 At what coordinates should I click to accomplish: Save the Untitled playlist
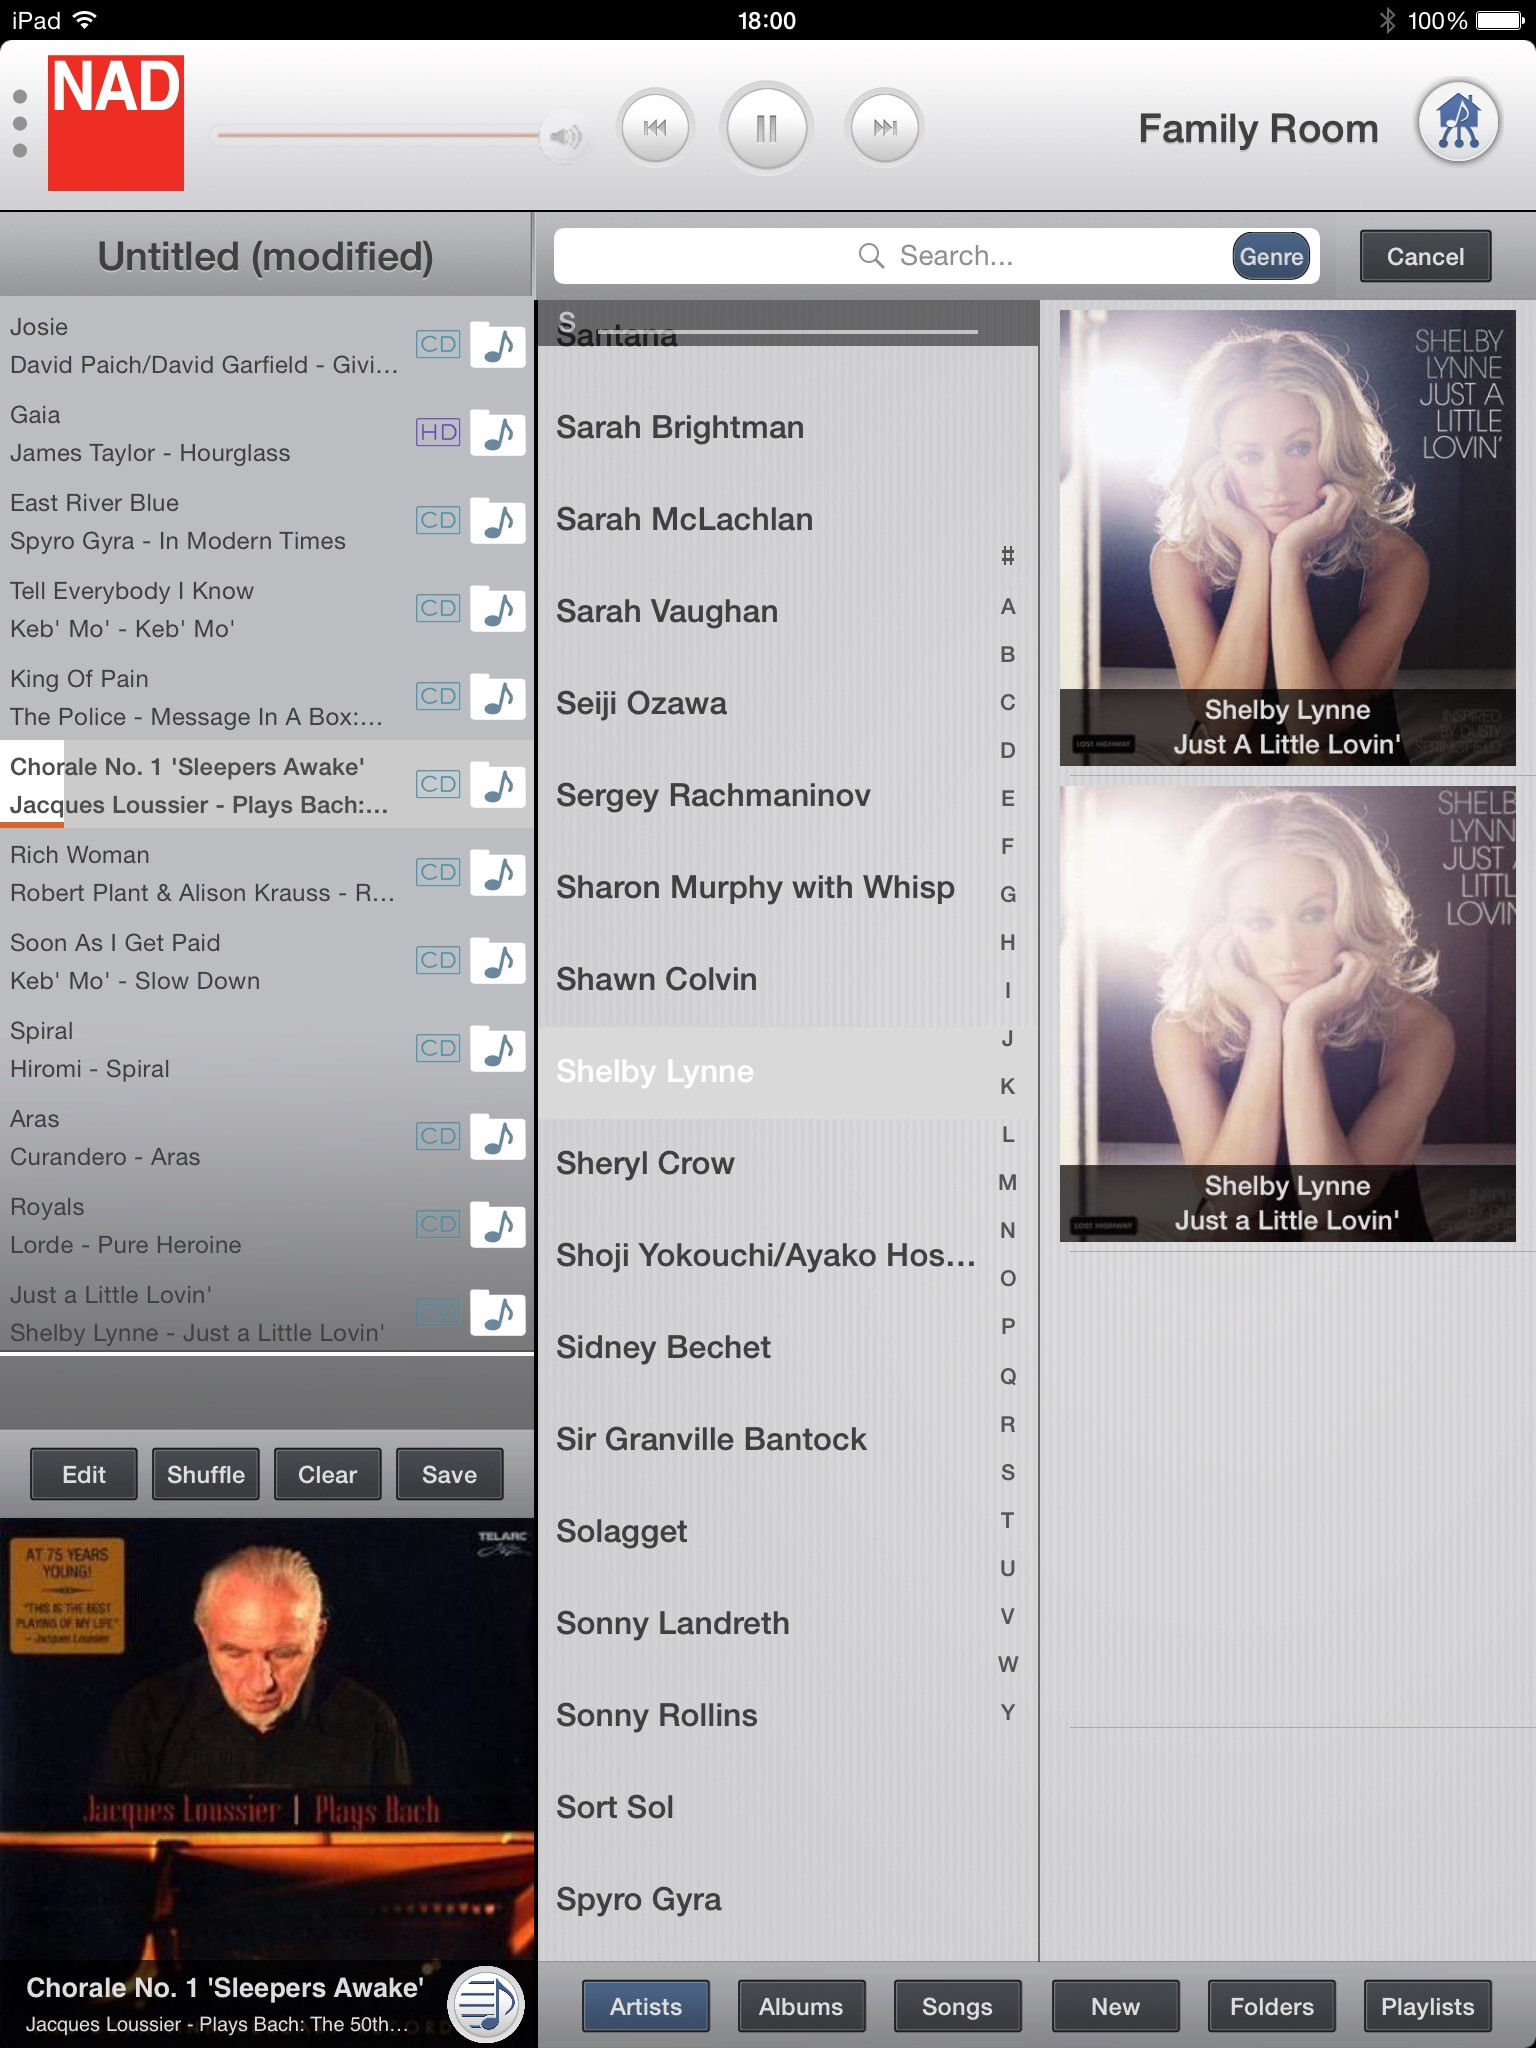(x=449, y=1474)
